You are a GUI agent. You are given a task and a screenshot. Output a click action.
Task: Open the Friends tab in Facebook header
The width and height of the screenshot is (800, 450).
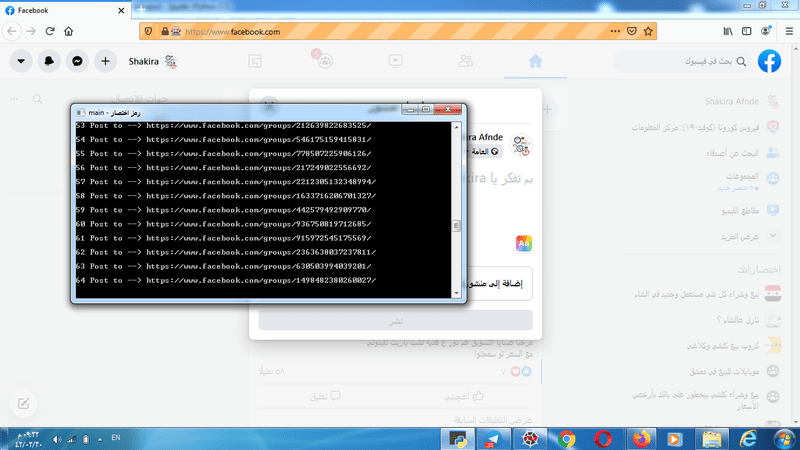coord(465,61)
